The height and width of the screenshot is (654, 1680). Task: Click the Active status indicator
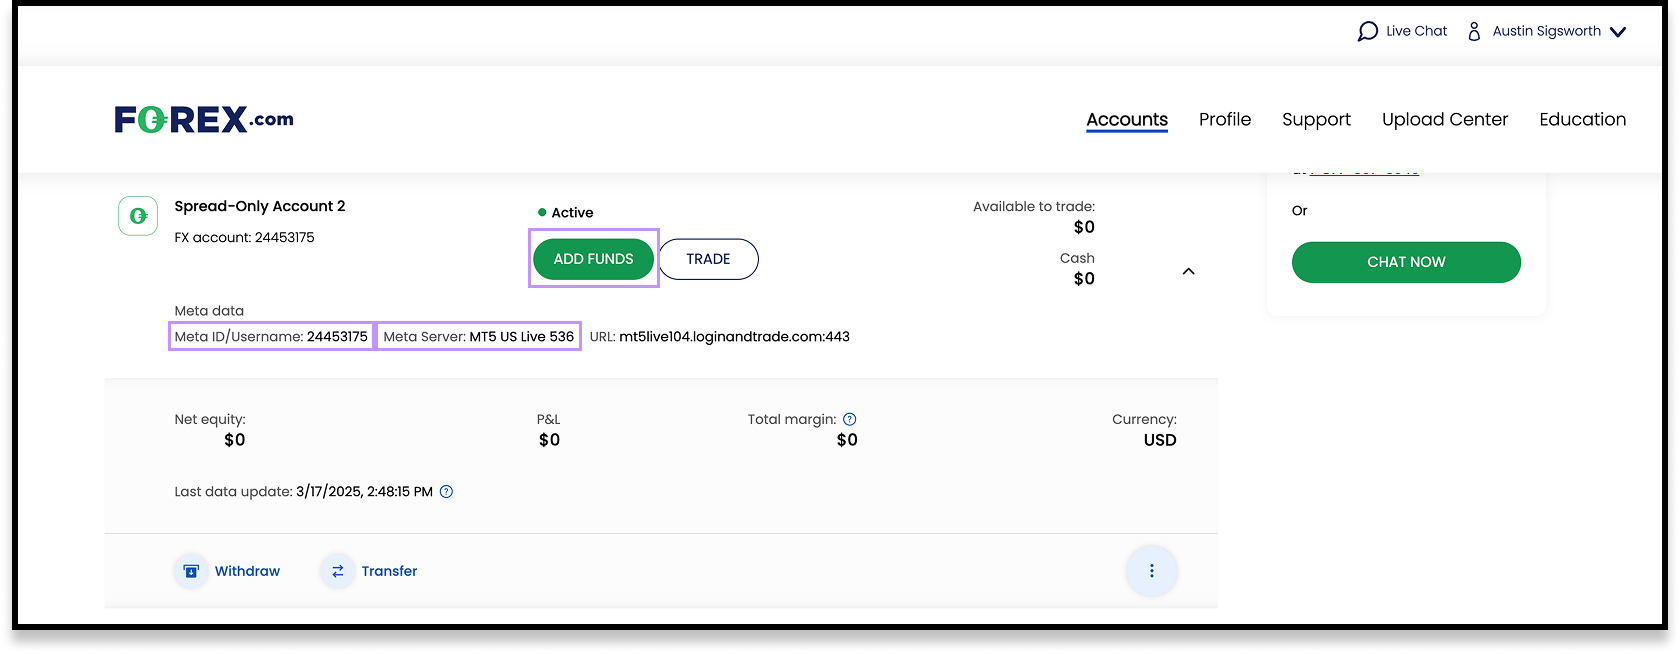point(565,213)
